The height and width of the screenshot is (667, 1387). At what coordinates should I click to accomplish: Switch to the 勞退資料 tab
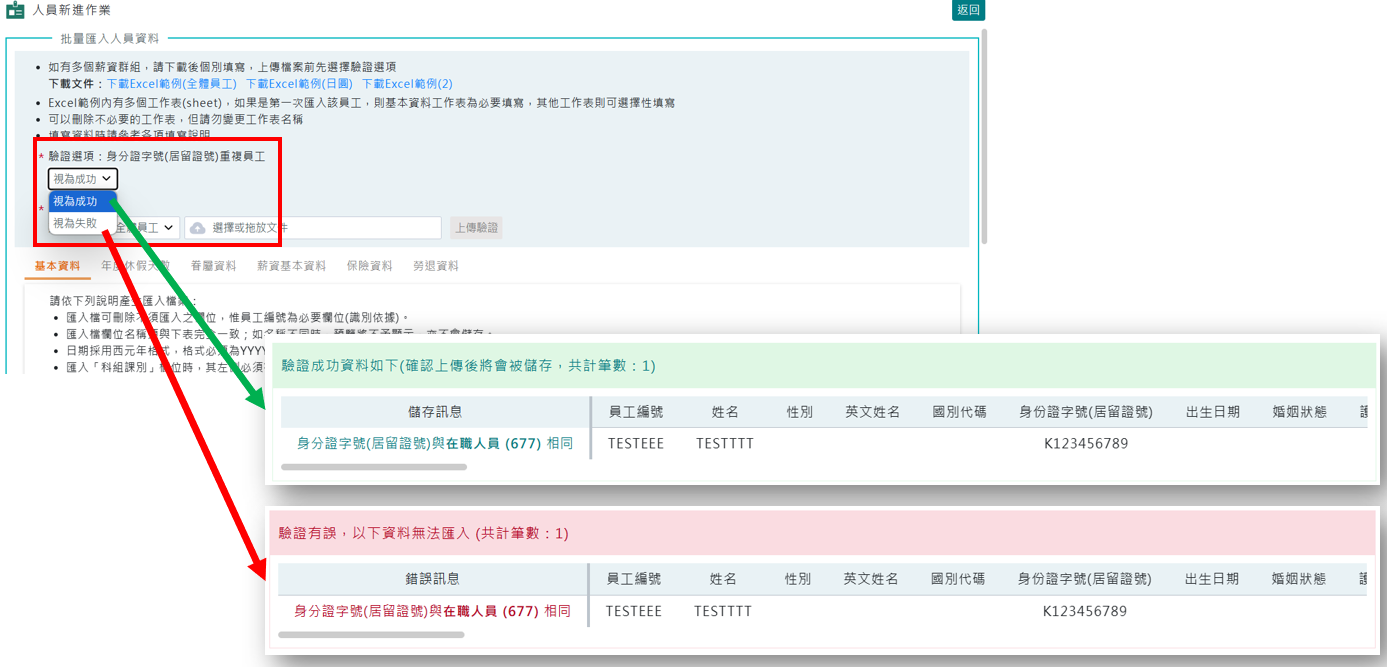point(435,266)
